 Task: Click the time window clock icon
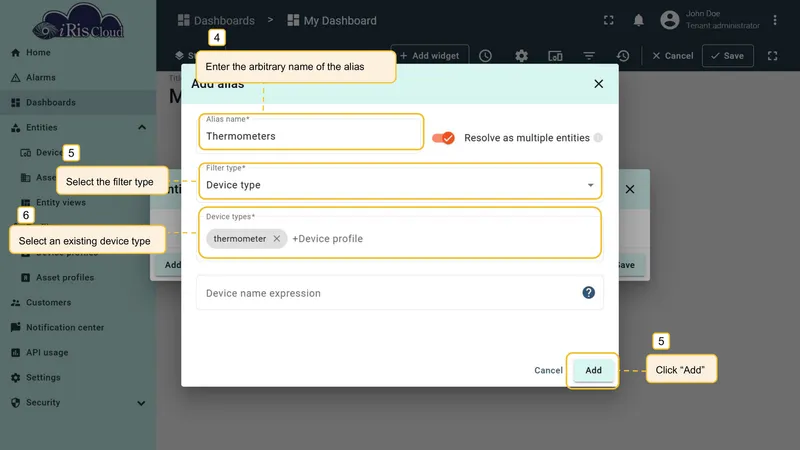(485, 56)
